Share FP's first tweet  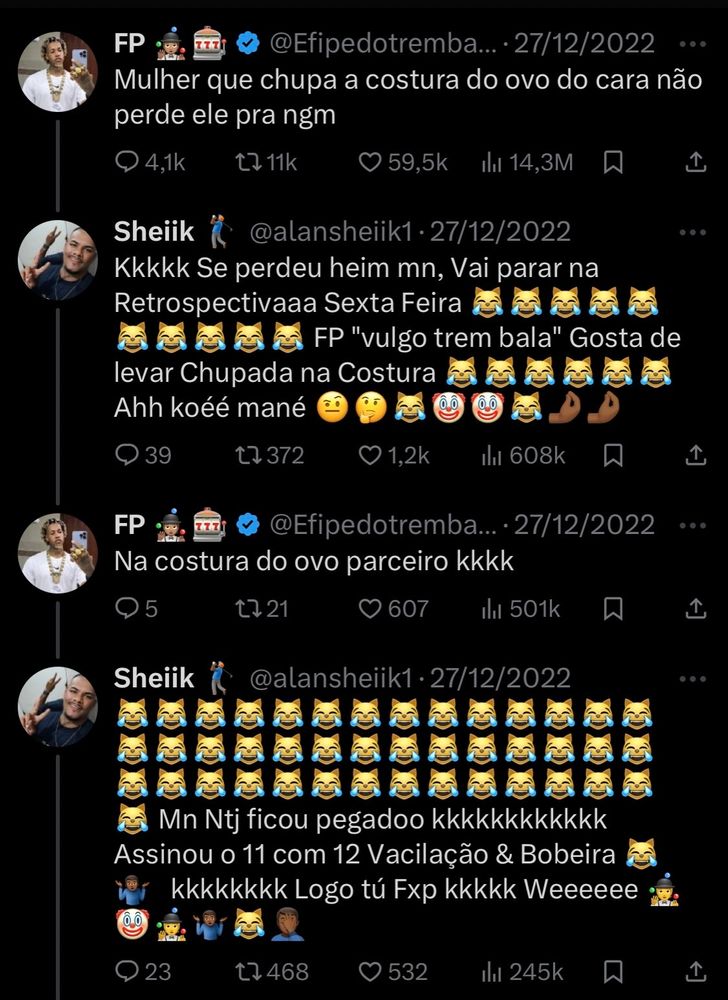pos(696,162)
